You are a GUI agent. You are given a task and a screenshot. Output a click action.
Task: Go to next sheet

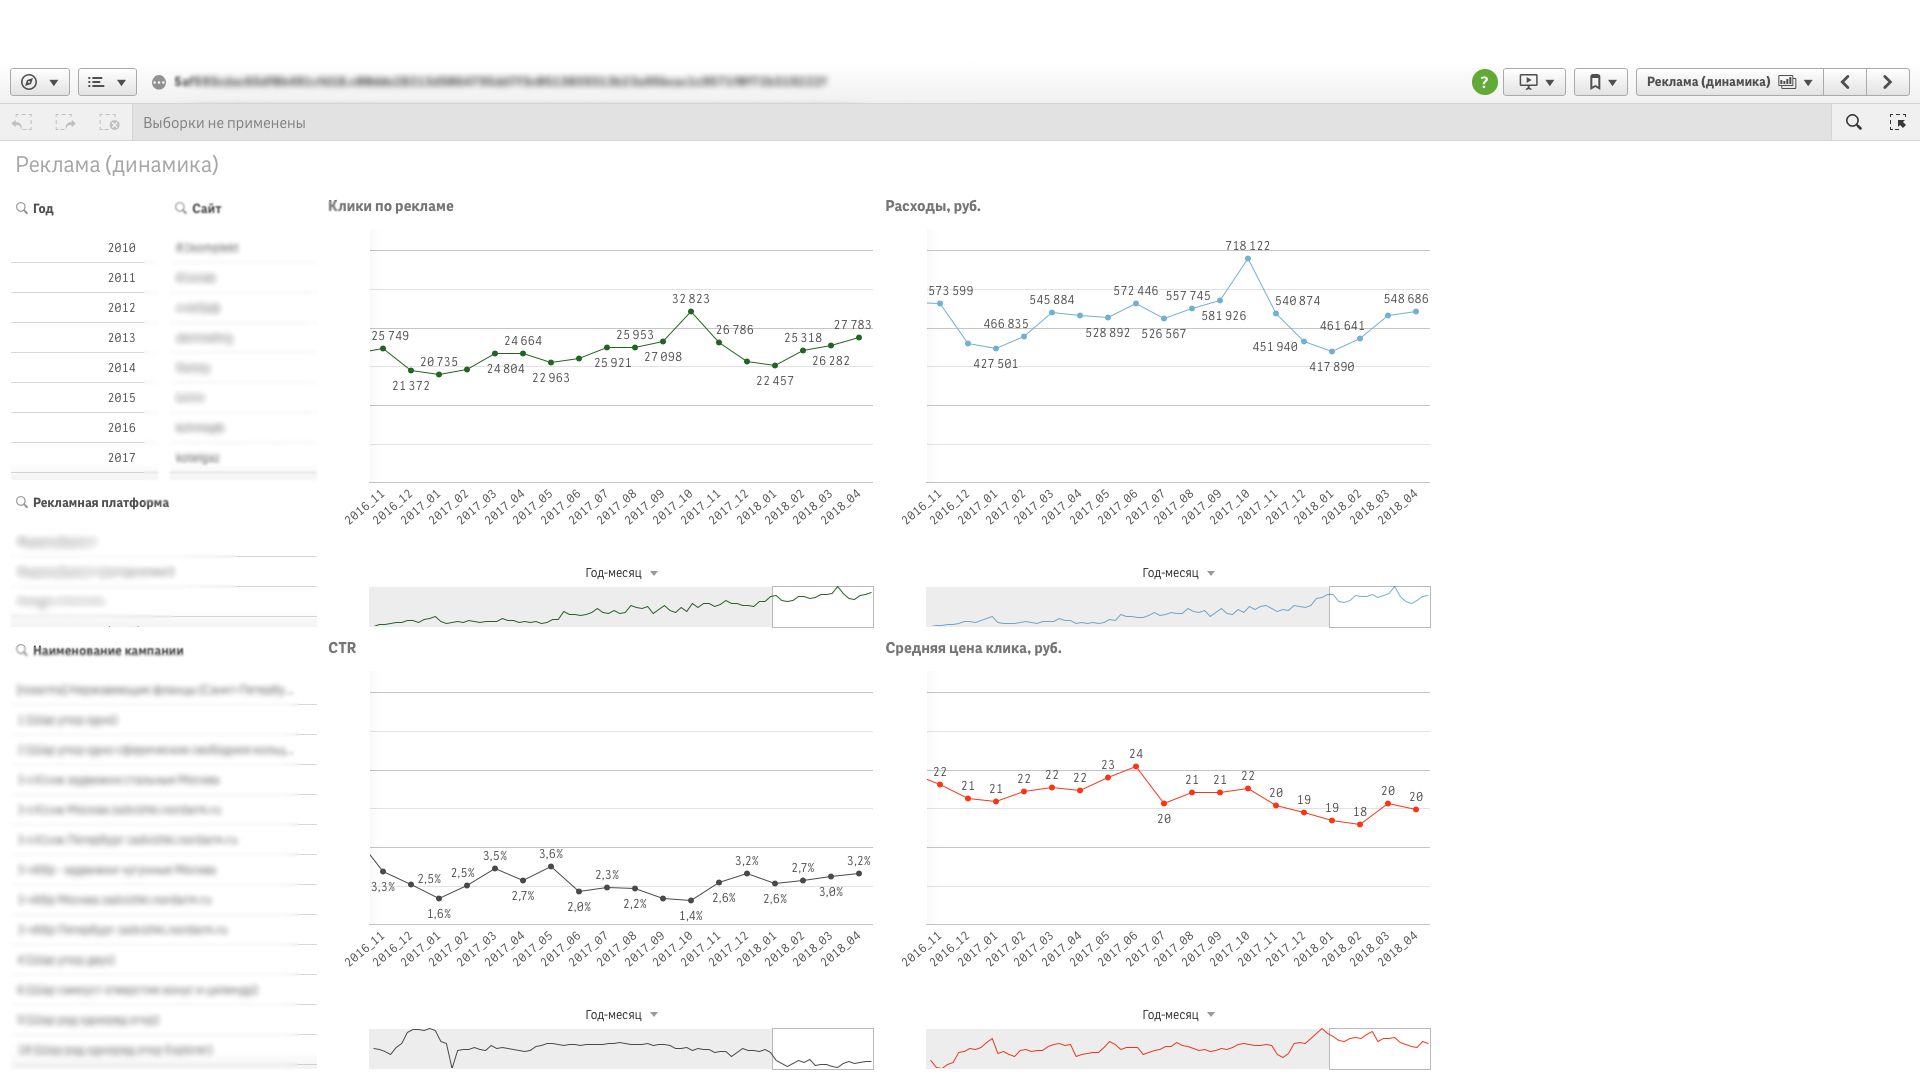tap(1888, 82)
